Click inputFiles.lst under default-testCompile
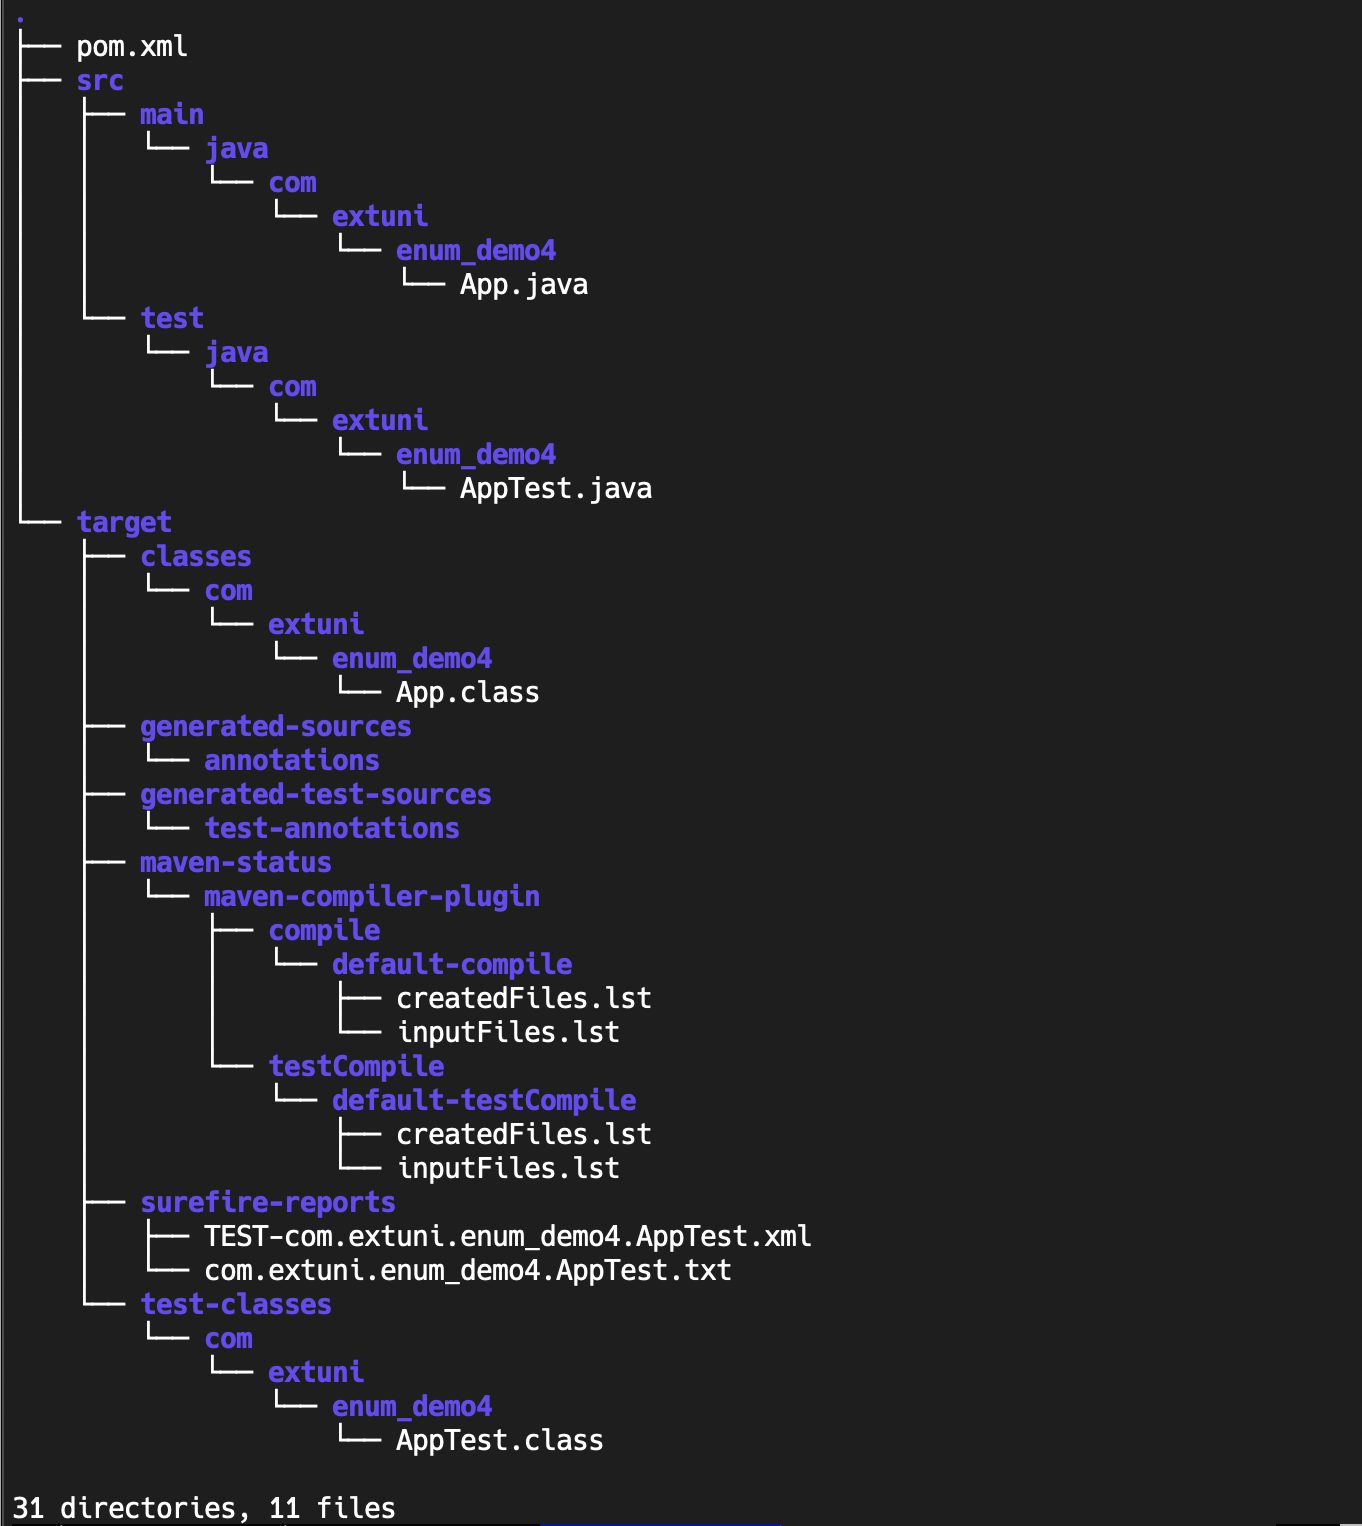This screenshot has height=1526, width=1362. point(507,1167)
